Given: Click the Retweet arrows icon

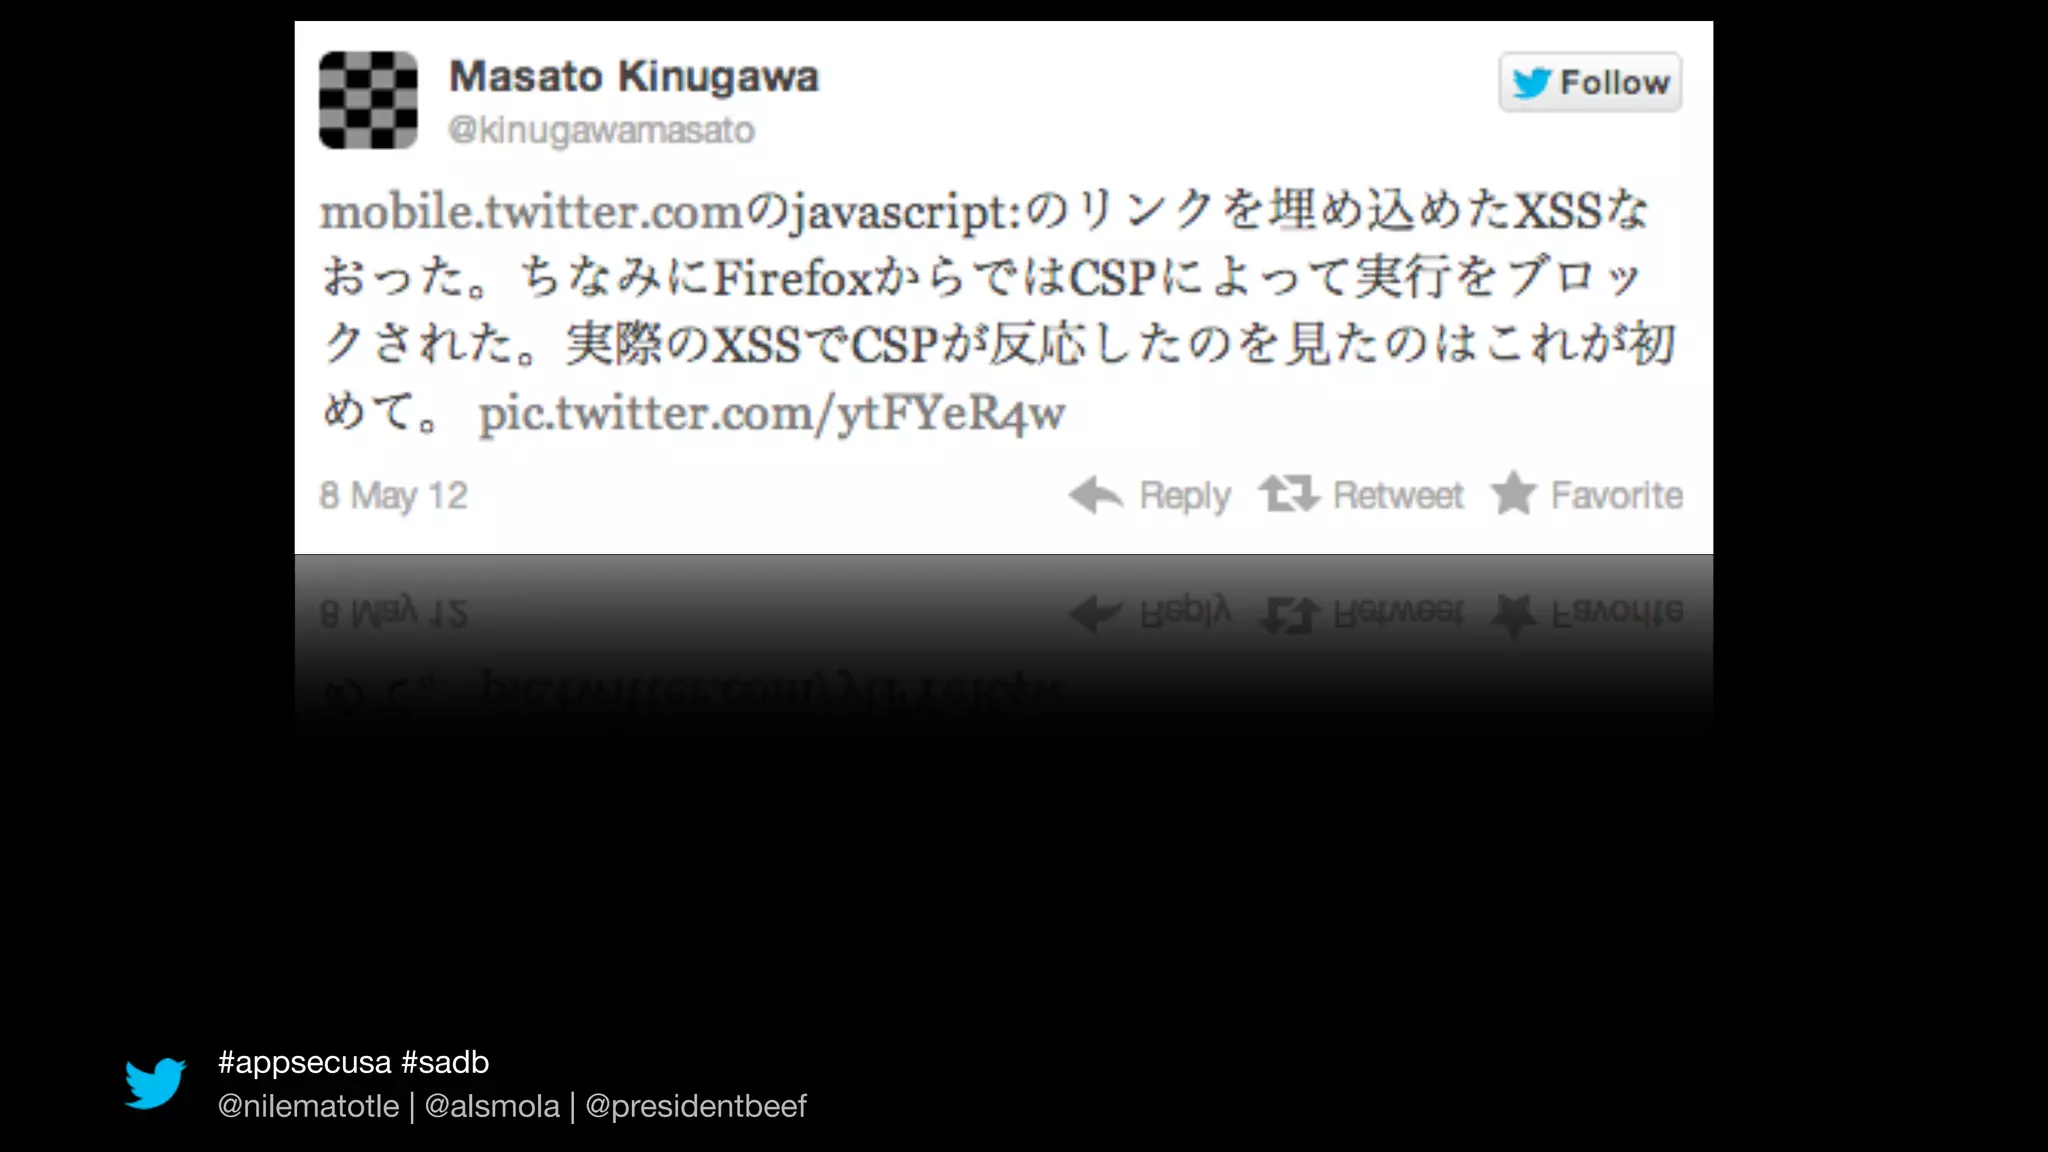Looking at the screenshot, I should click(x=1289, y=494).
